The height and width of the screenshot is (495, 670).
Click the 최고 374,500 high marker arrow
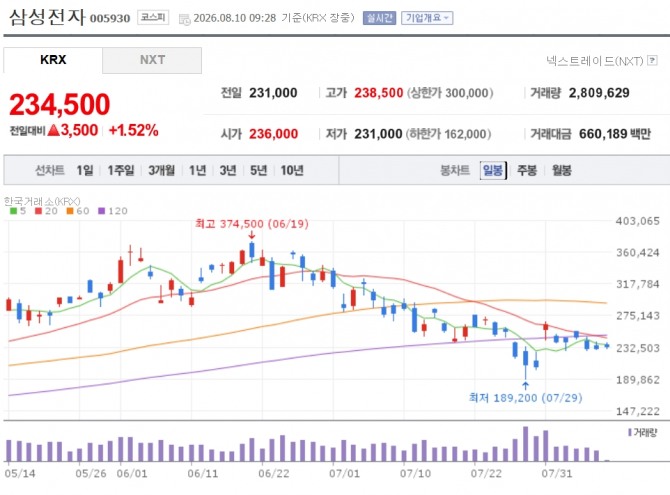point(252,235)
